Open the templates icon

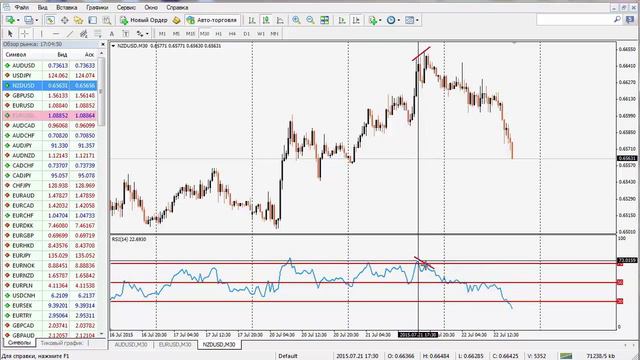pyautogui.click(x=409, y=20)
